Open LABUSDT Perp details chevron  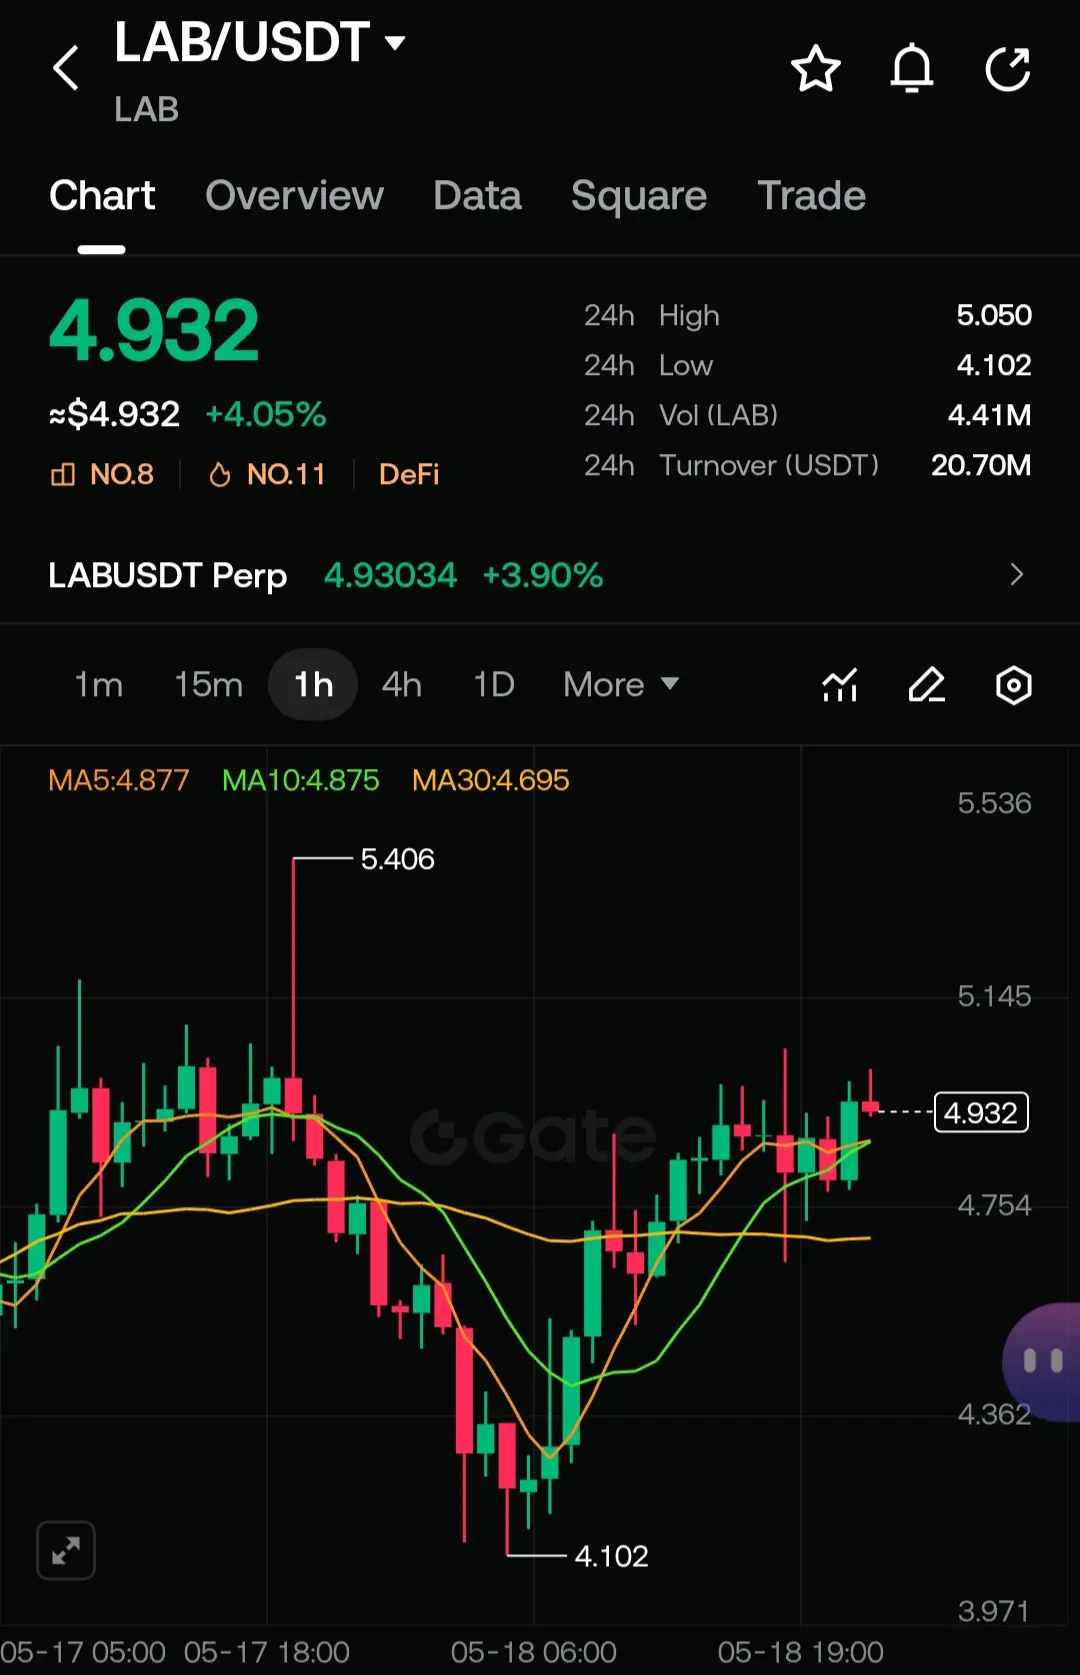(1017, 575)
